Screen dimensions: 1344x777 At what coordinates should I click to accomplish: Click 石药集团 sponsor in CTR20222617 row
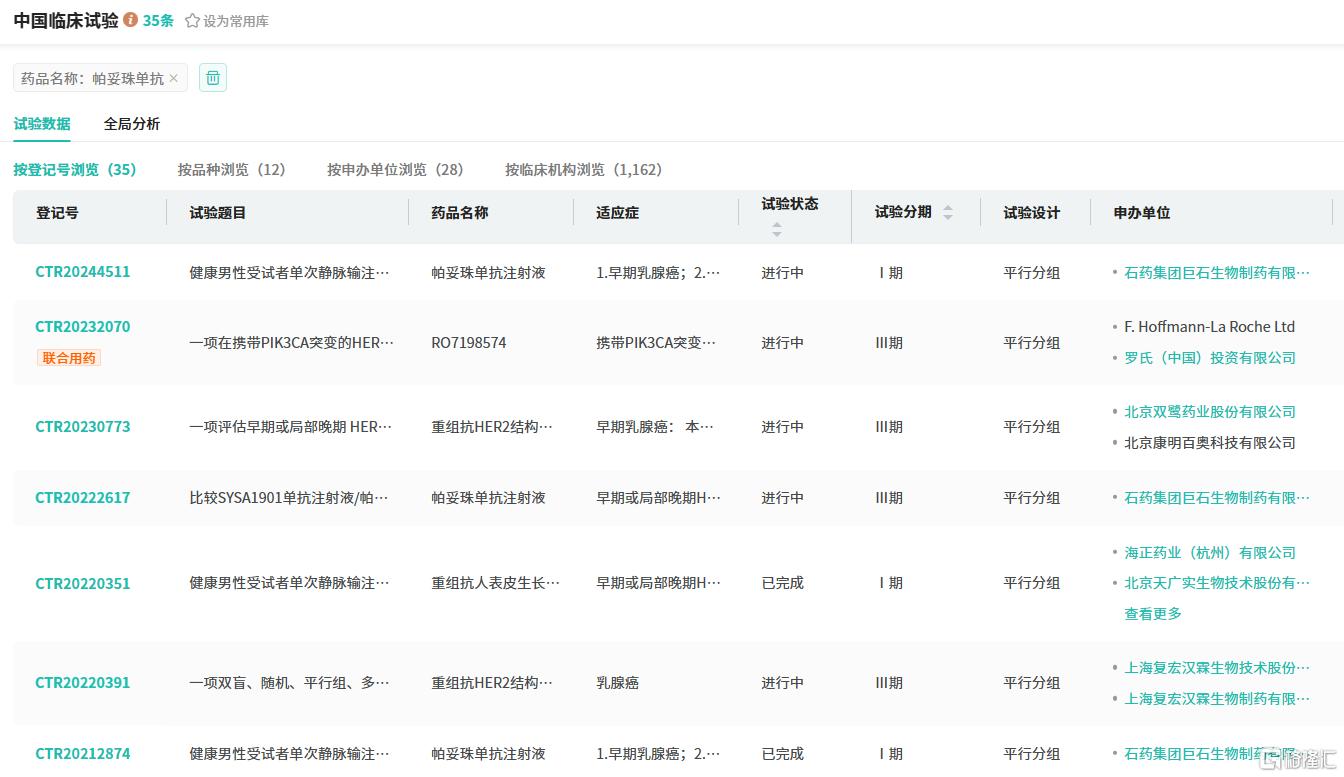click(x=1217, y=498)
